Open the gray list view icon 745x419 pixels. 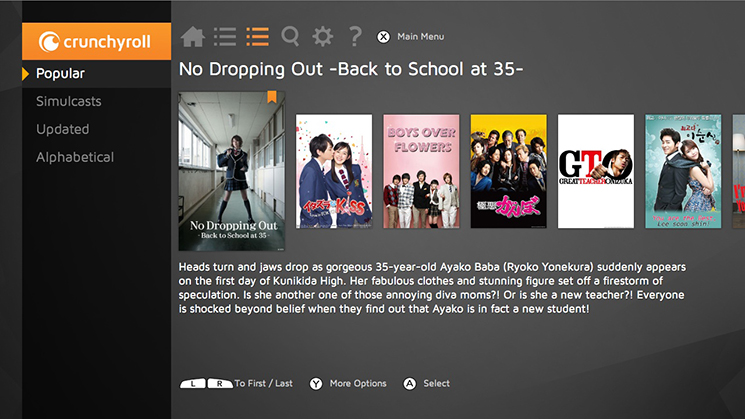[225, 37]
